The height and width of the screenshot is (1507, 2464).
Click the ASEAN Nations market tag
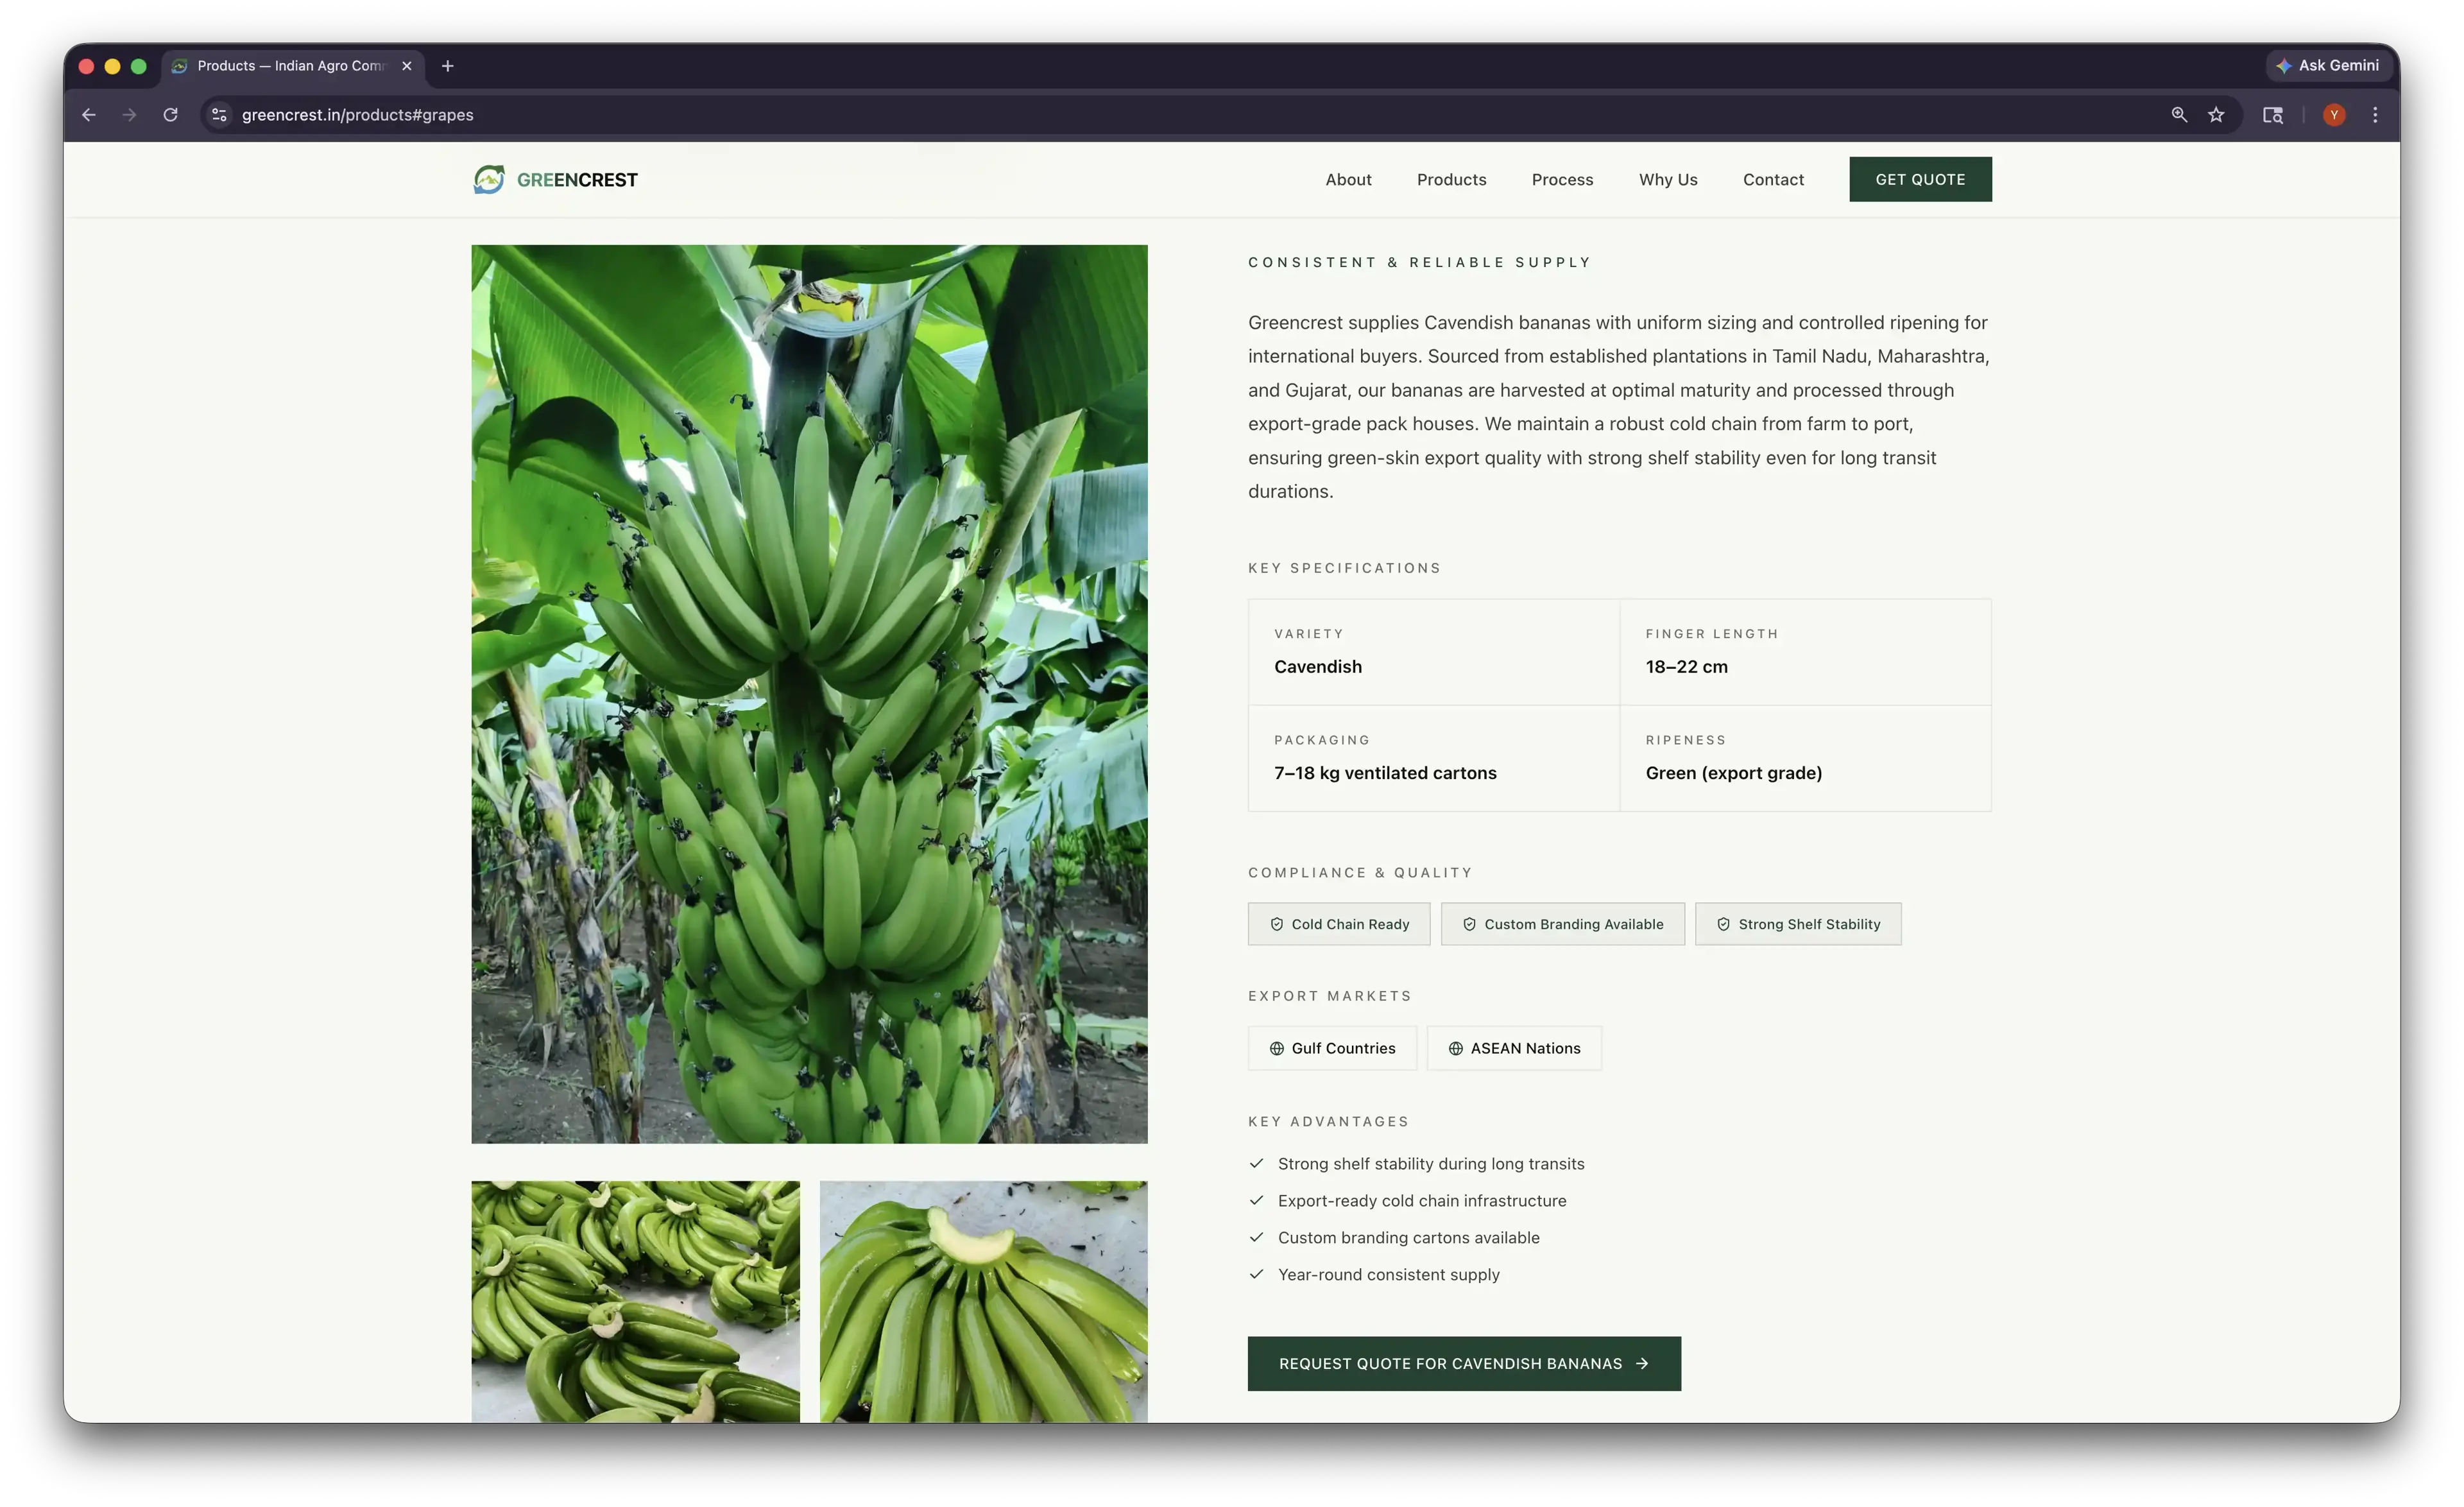tap(1514, 1048)
